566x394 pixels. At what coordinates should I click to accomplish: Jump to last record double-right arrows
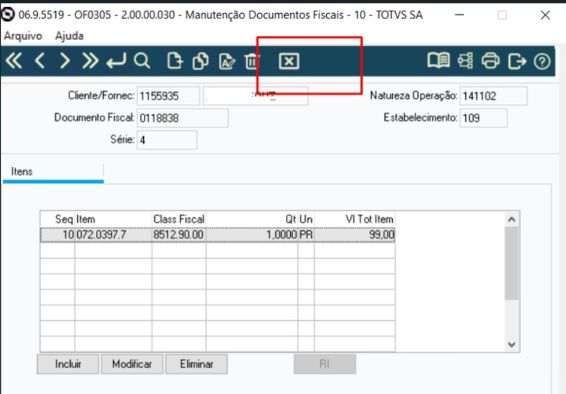point(90,61)
